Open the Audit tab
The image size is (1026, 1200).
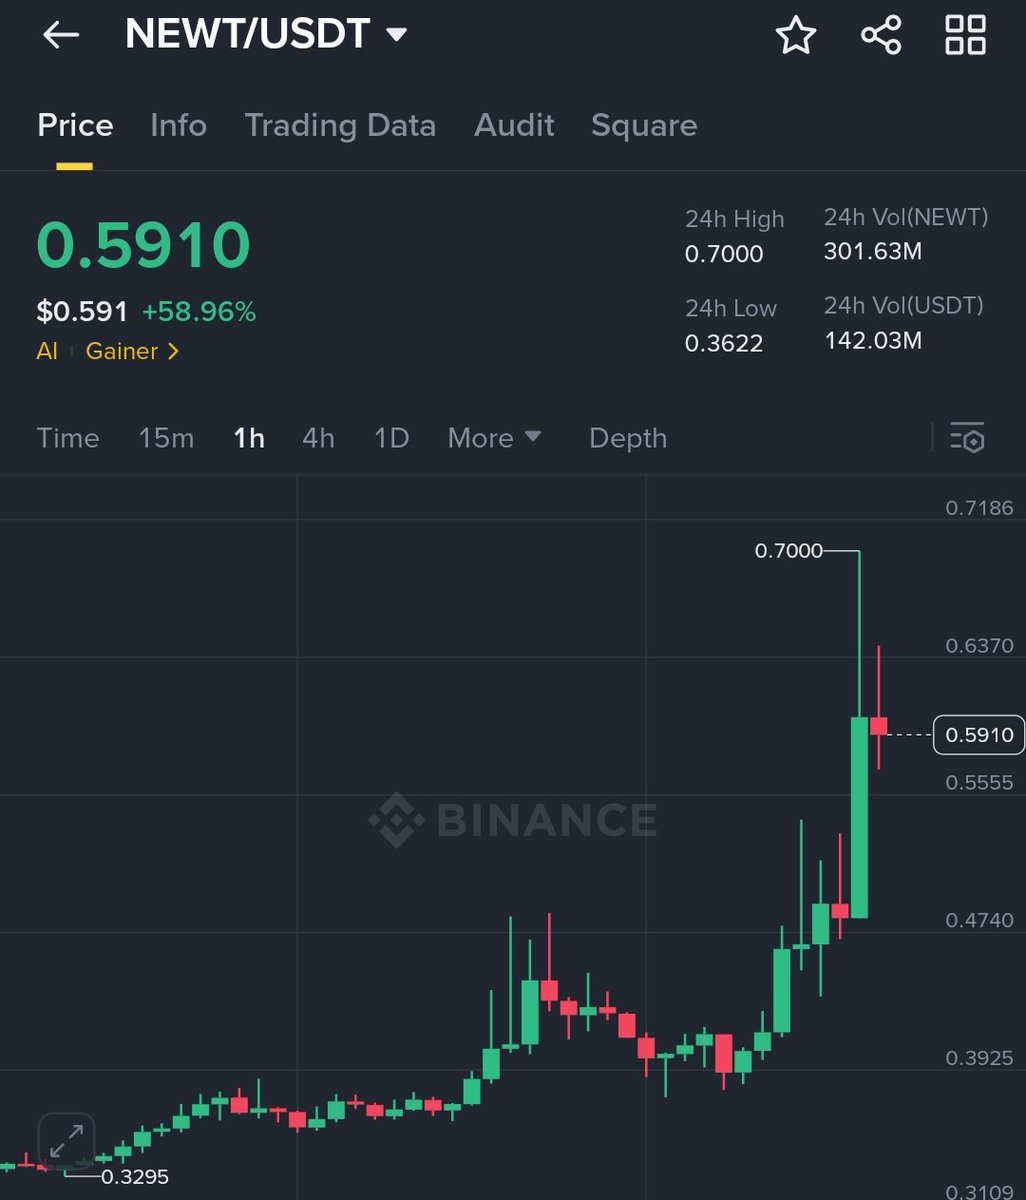click(514, 125)
